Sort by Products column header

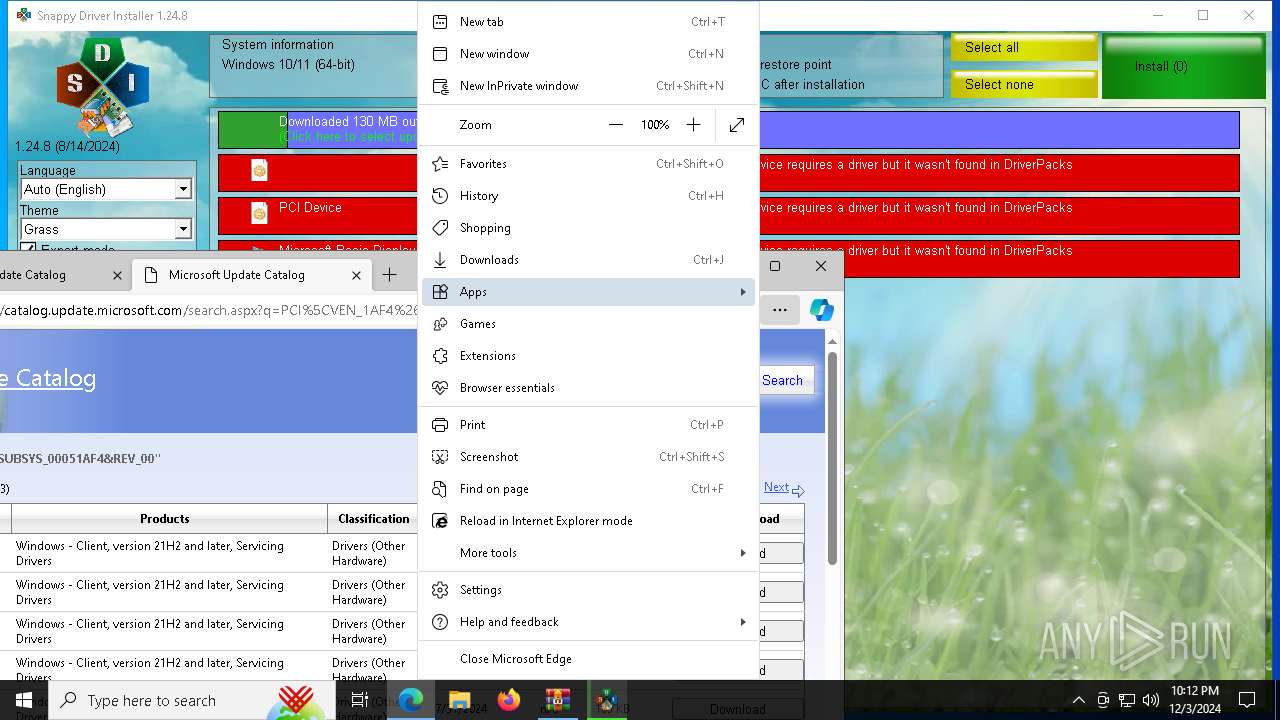point(165,519)
